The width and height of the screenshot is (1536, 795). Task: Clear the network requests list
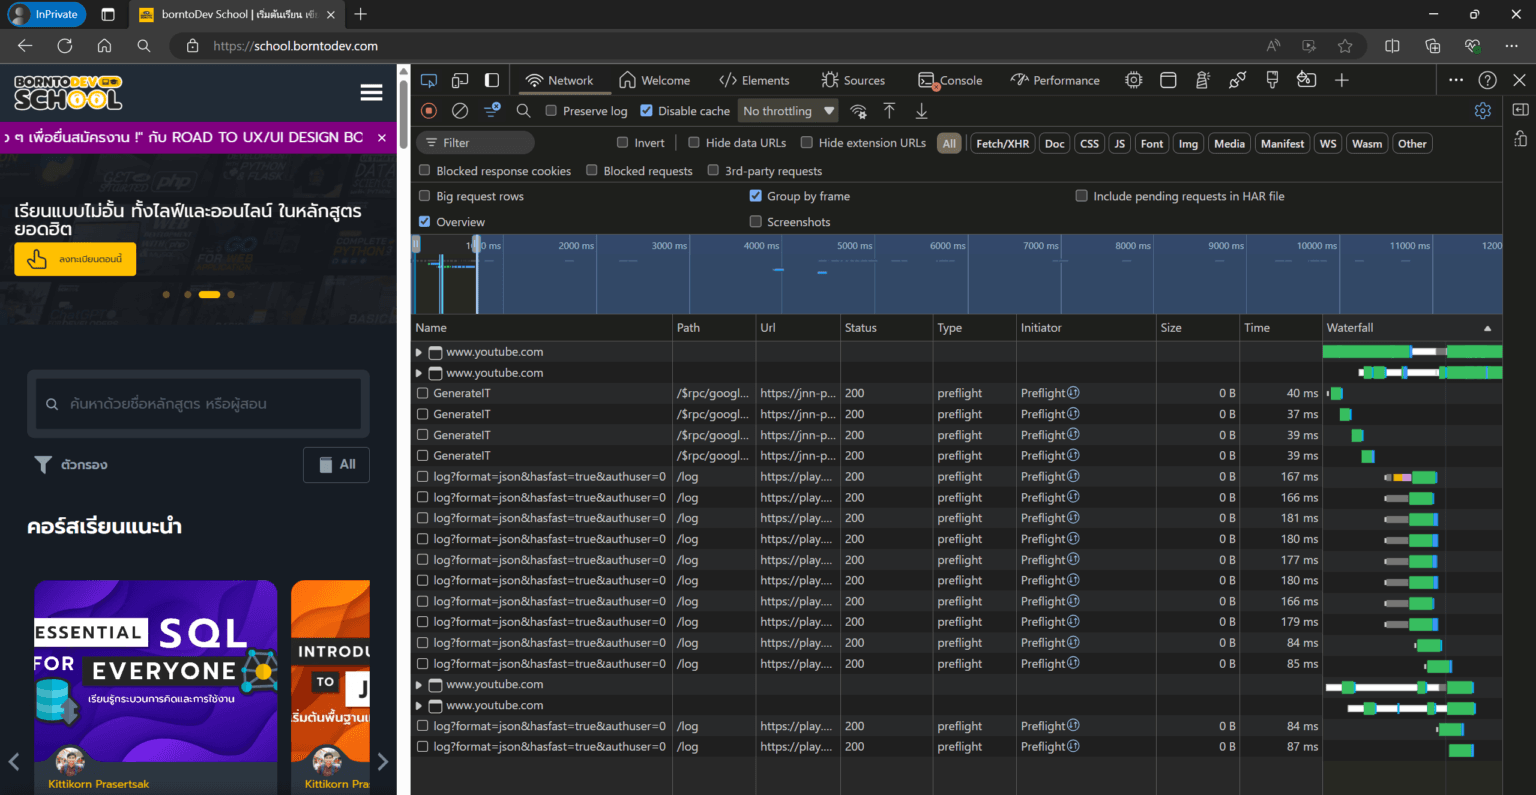459,111
